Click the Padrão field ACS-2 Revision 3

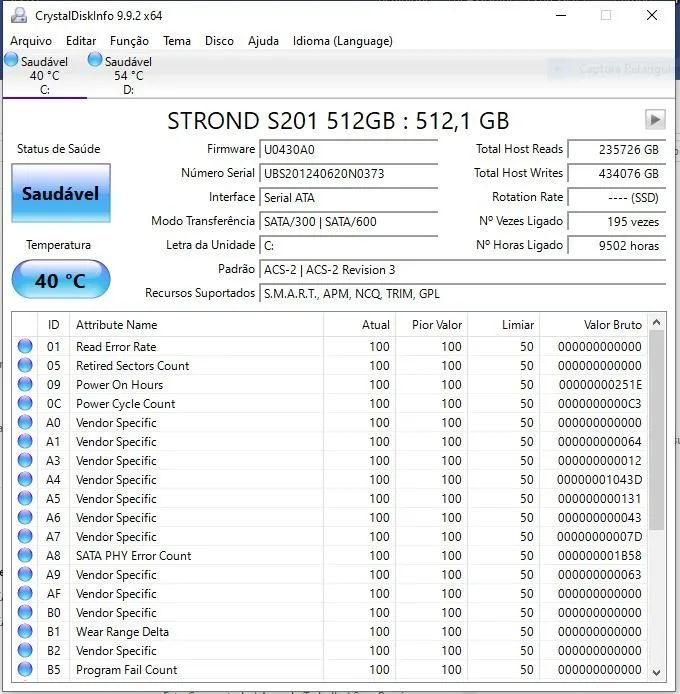[463, 270]
